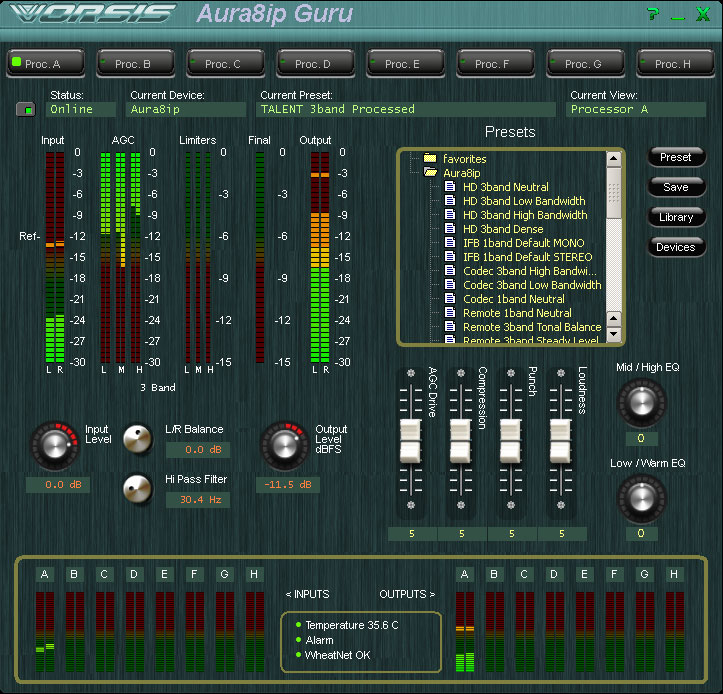Screen dimensions: 723x694
Task: Click the Mid / High EQ knob
Action: pos(641,403)
